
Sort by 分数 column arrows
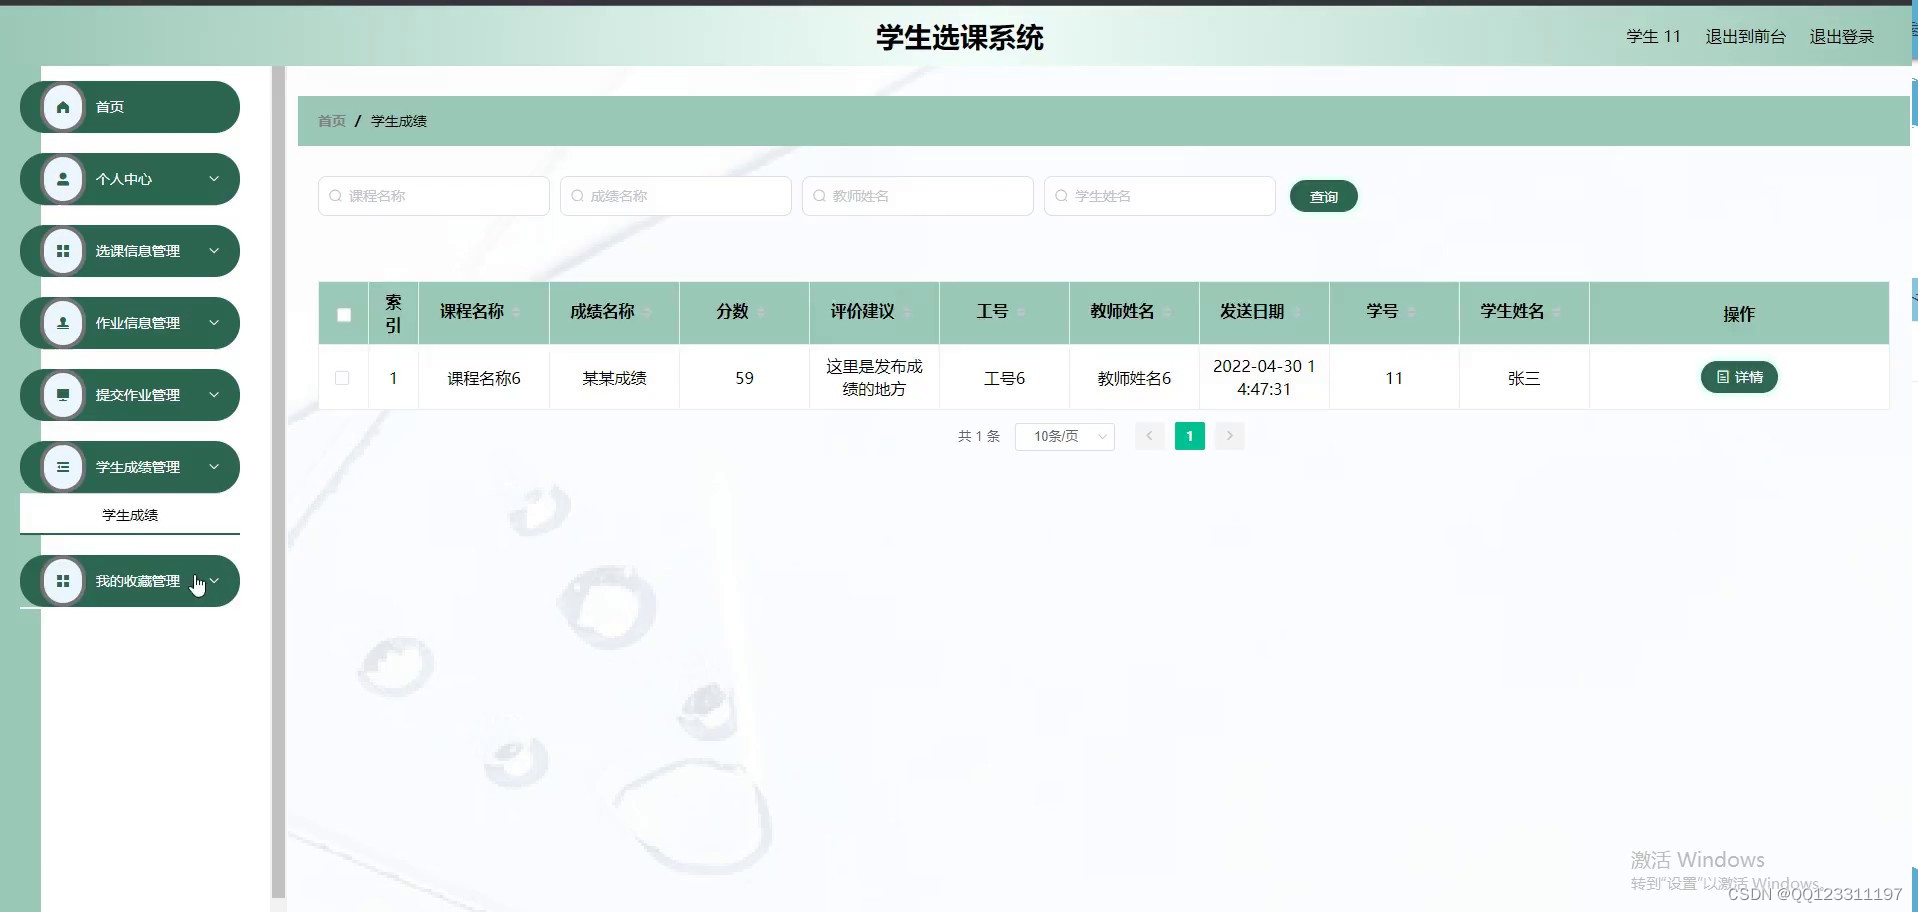[x=761, y=313]
